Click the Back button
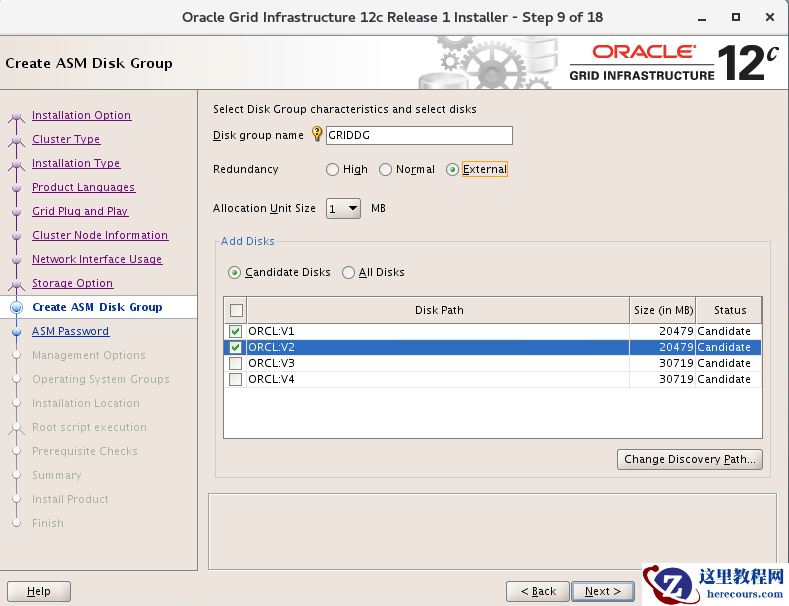789x606 pixels. (537, 591)
